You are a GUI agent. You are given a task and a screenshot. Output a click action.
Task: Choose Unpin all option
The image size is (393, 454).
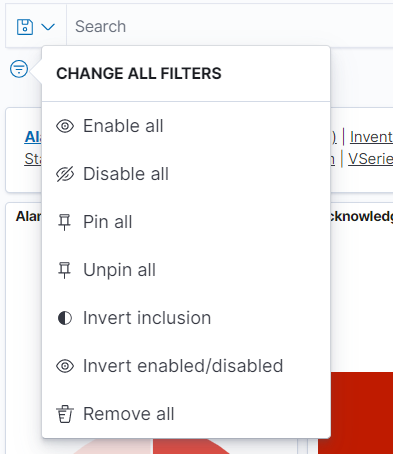(186, 270)
